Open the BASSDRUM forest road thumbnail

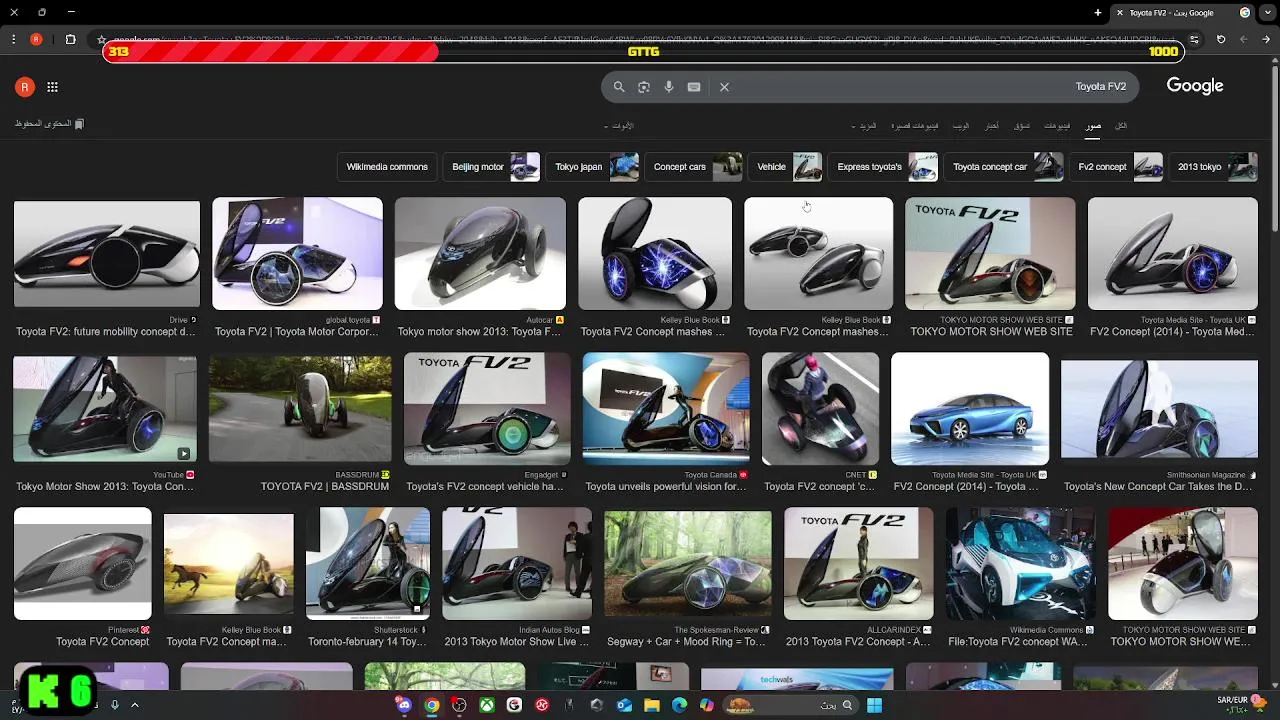[300, 408]
